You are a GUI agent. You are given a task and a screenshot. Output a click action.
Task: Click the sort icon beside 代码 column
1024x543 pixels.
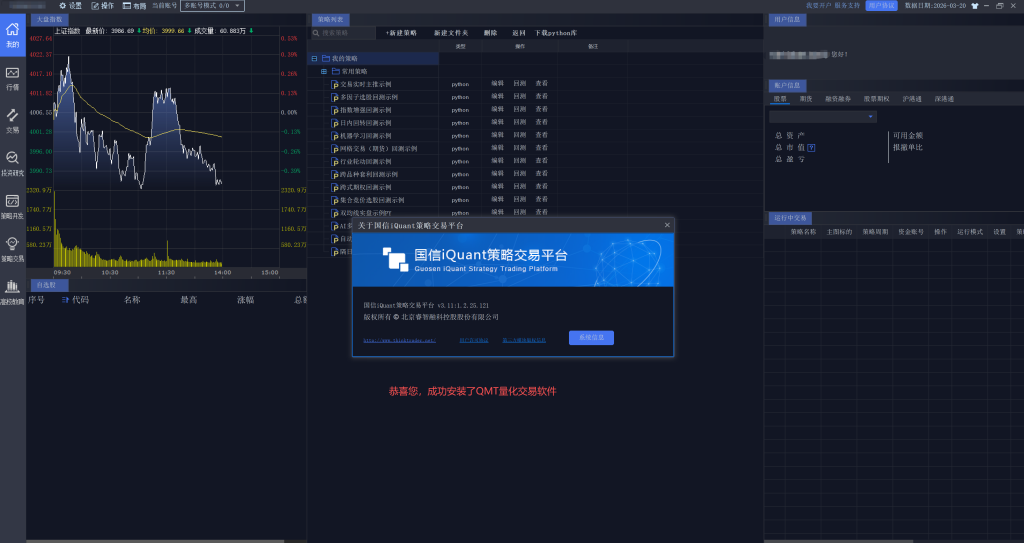(x=65, y=300)
